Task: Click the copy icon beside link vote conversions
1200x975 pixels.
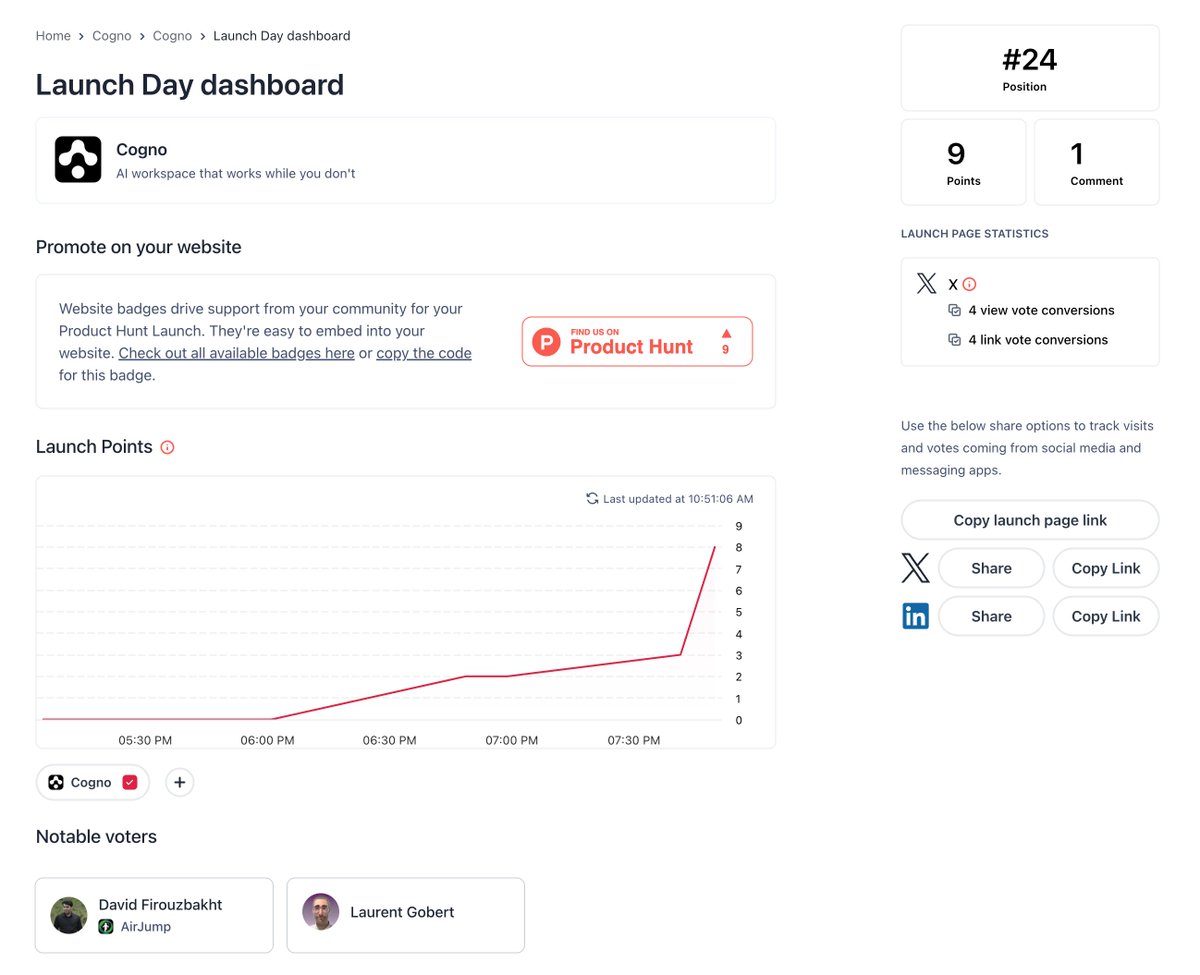Action: pyautogui.click(x=954, y=340)
